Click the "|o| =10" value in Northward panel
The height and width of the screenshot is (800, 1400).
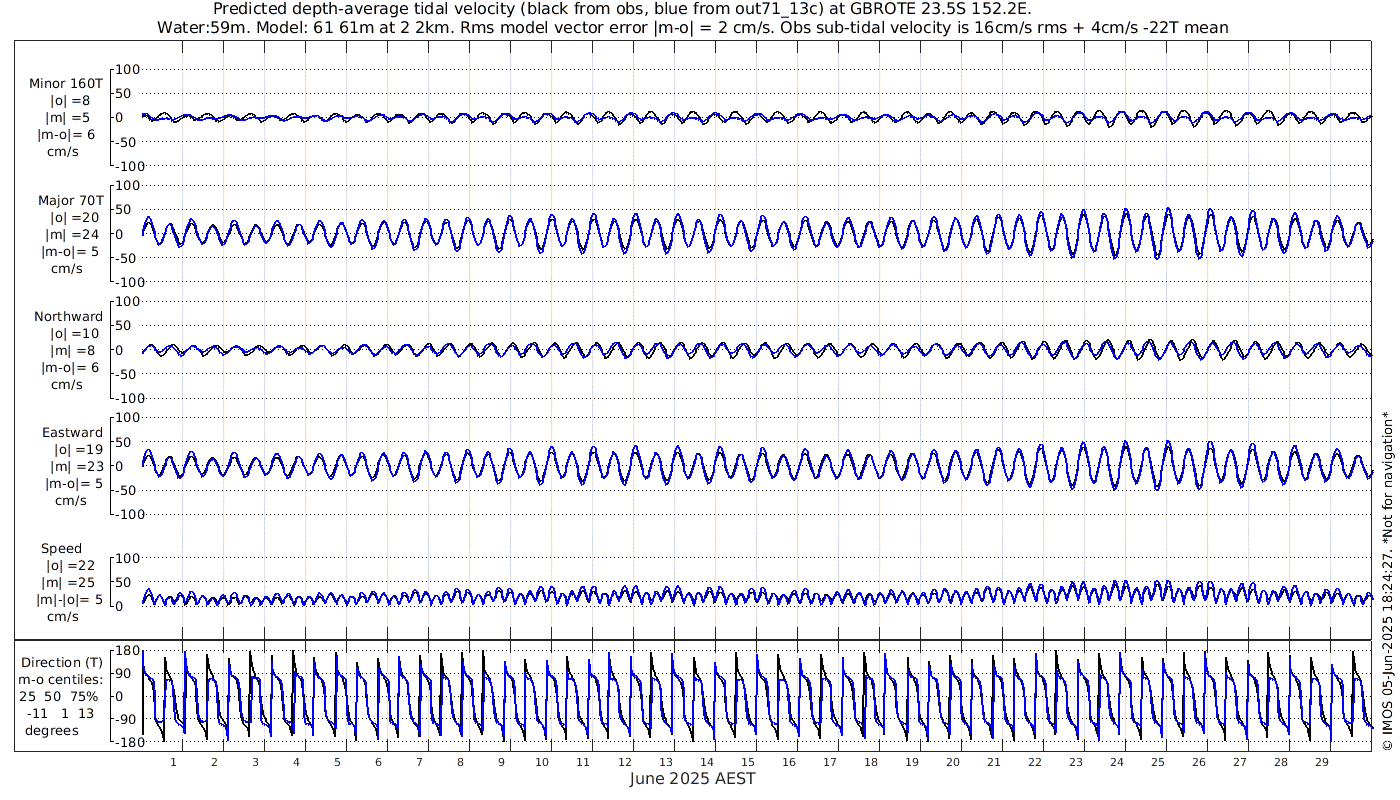click(x=74, y=334)
